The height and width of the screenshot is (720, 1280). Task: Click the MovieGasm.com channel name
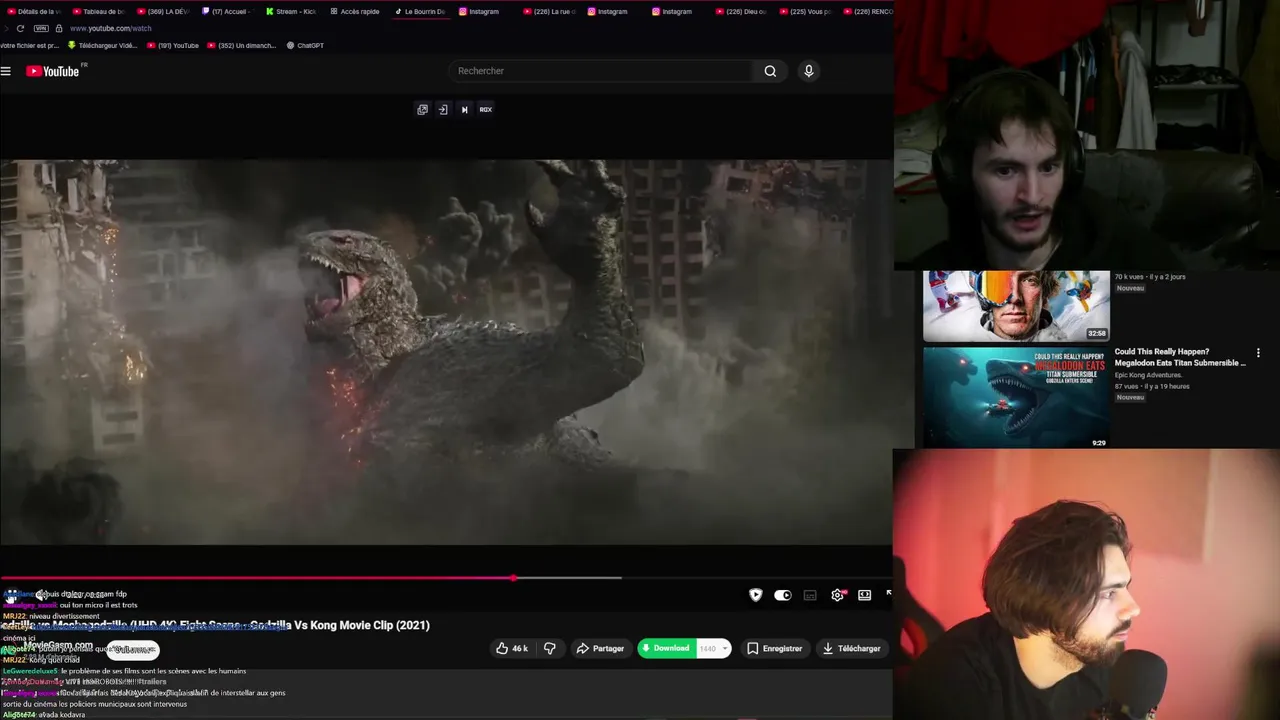[x=58, y=645]
